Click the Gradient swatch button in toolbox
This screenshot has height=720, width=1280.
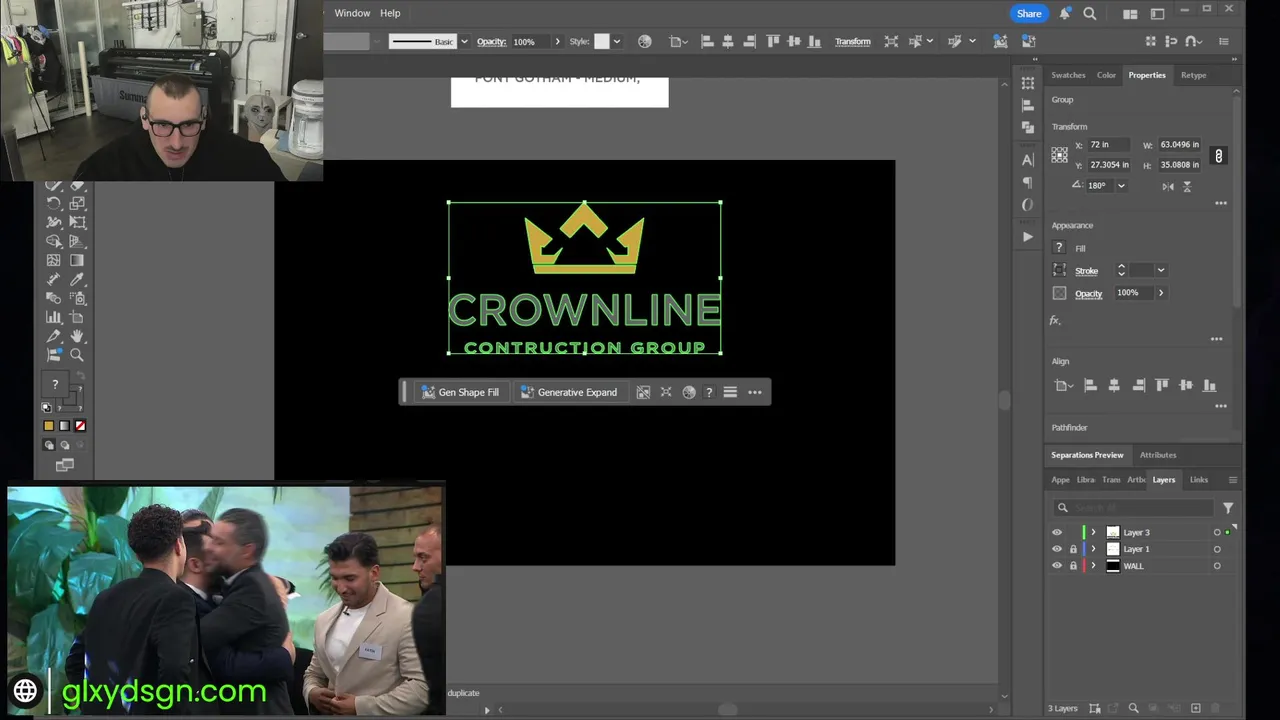[64, 426]
